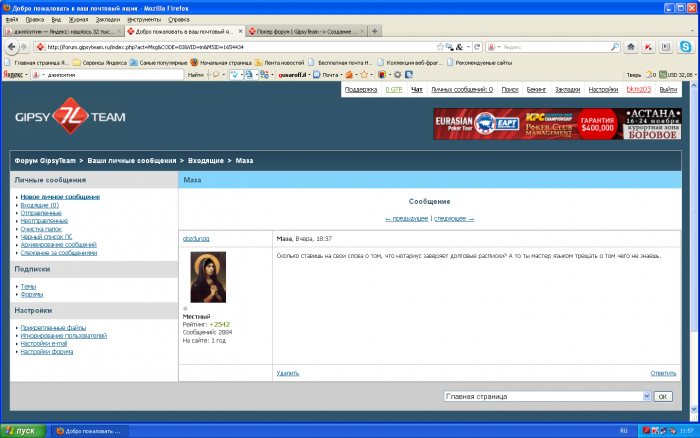The image size is (700, 438).
Task: Open the Правка menu
Action: 34,20
